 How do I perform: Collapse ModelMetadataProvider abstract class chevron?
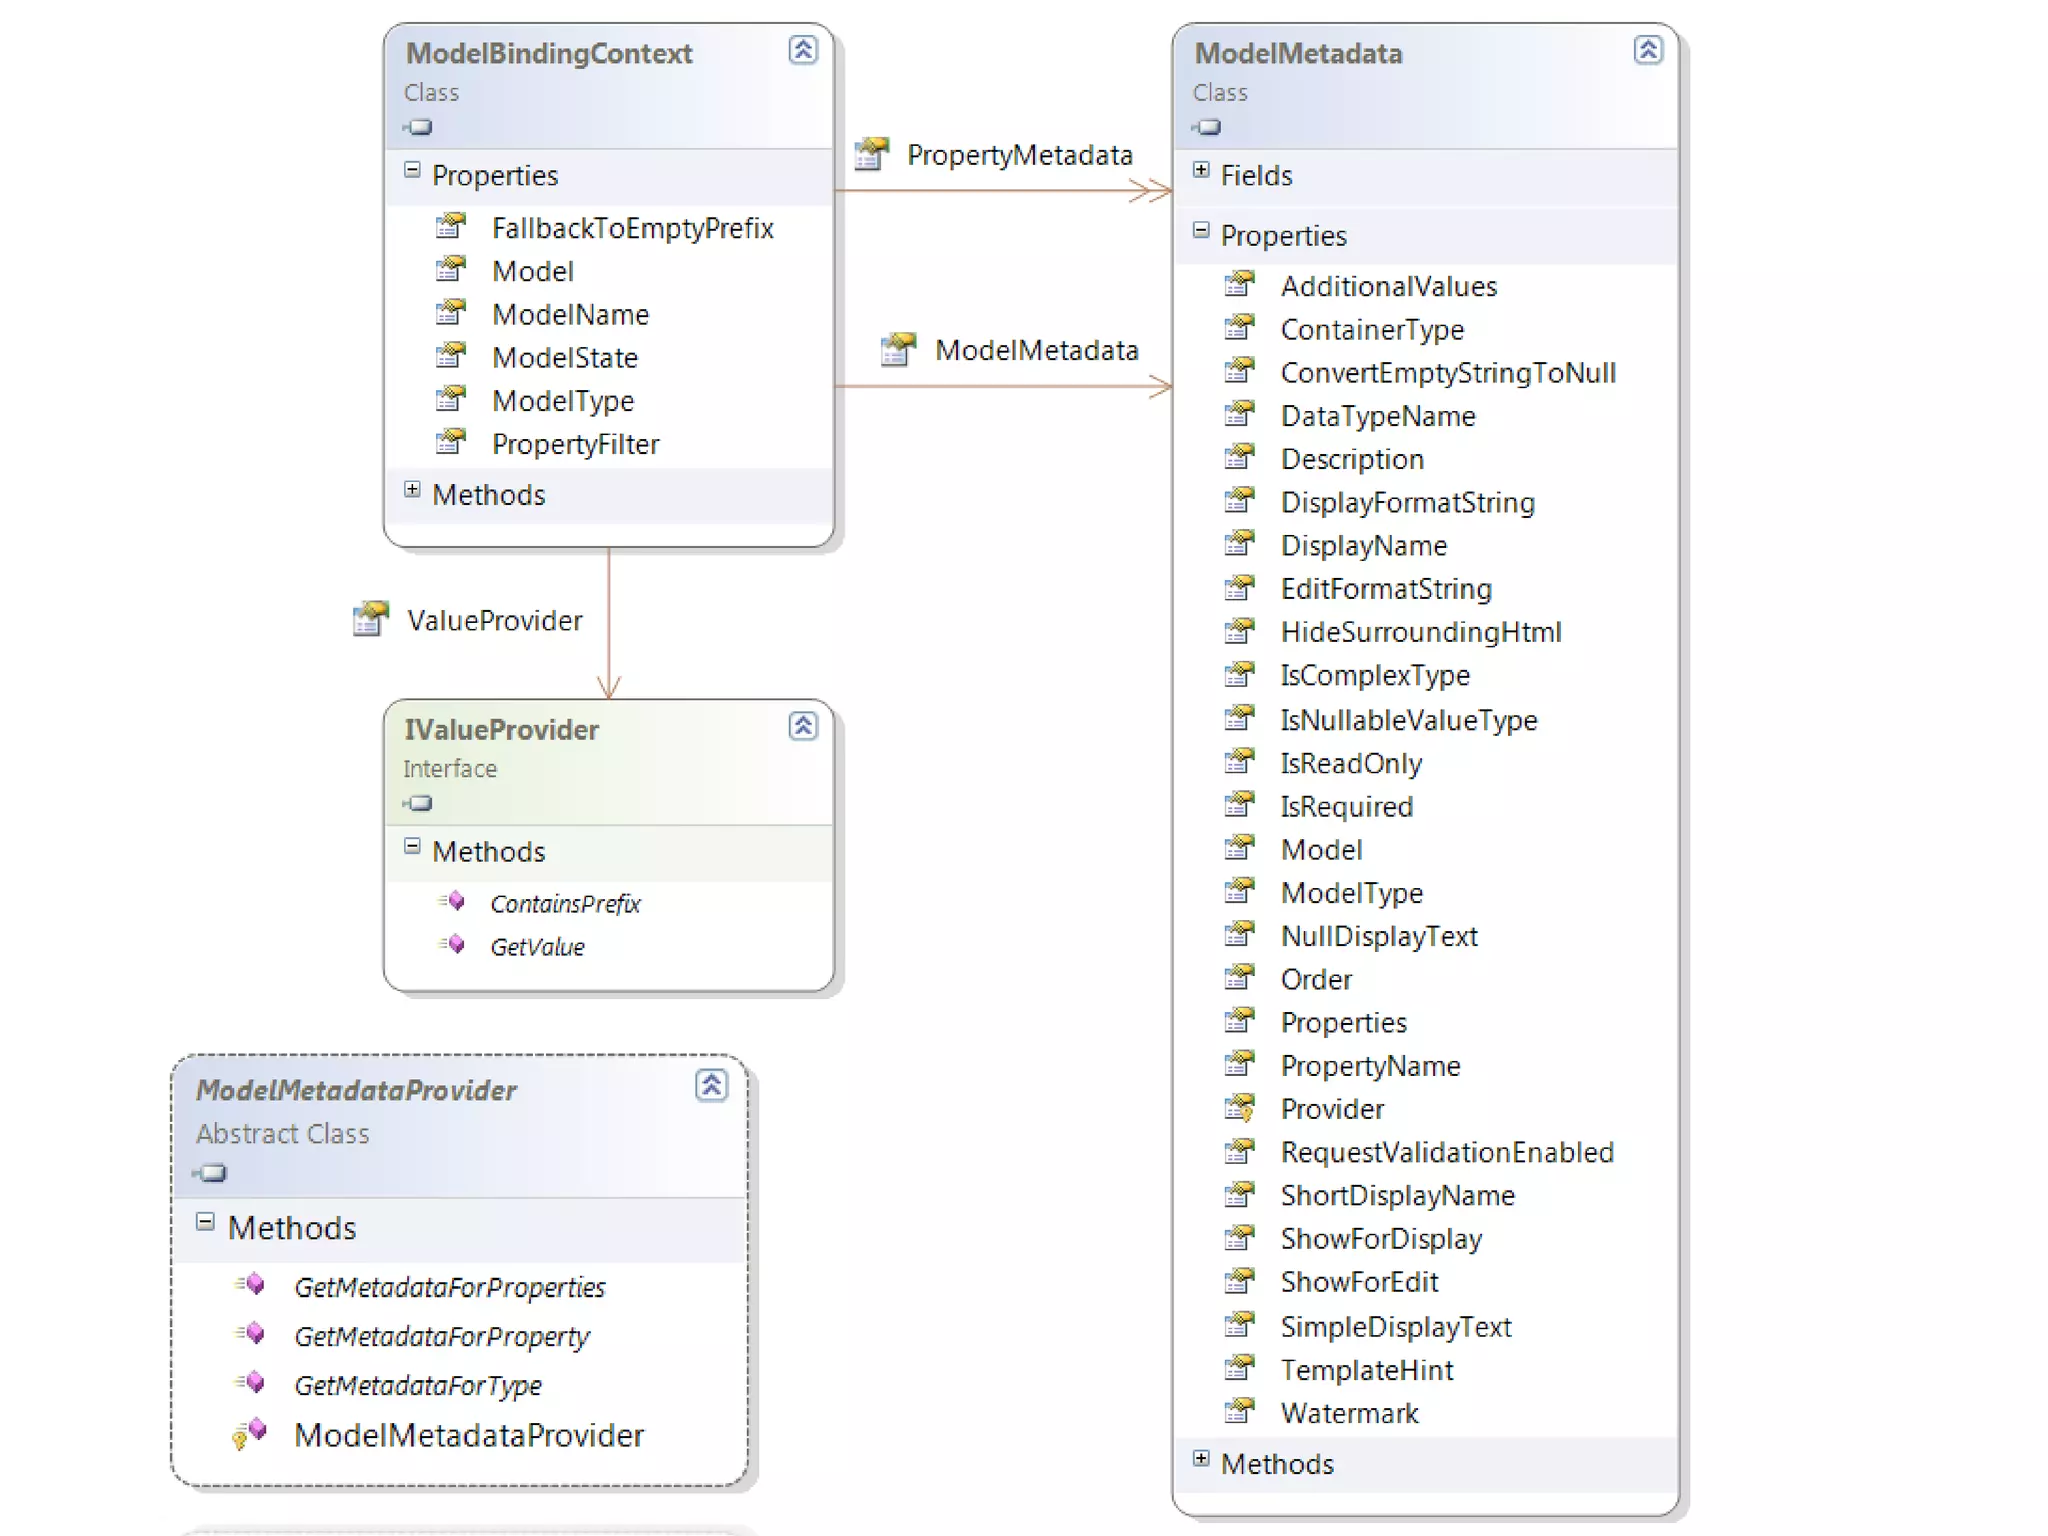coord(711,1085)
